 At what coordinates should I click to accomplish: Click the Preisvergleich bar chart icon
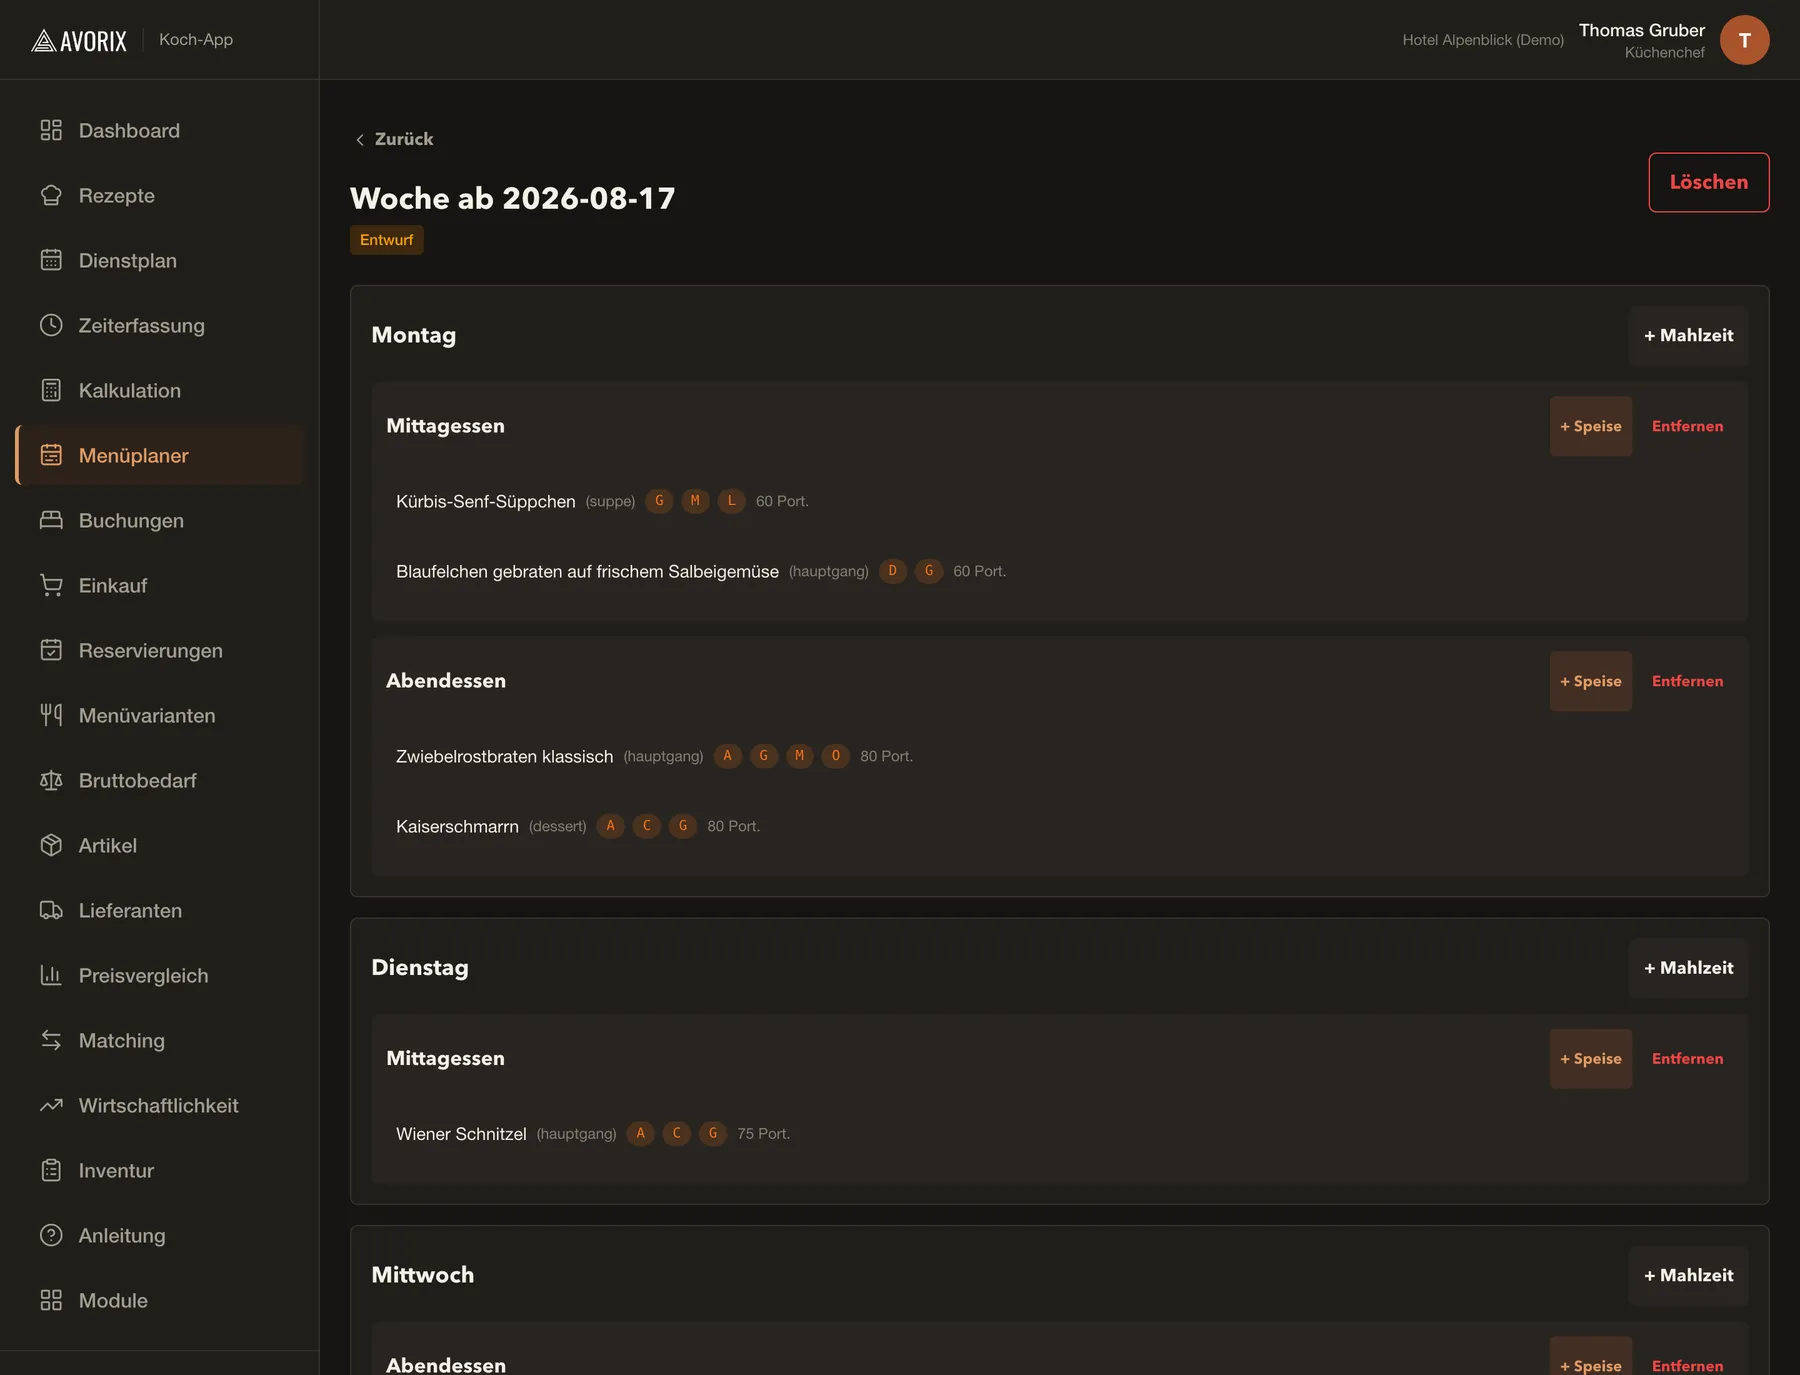51,975
